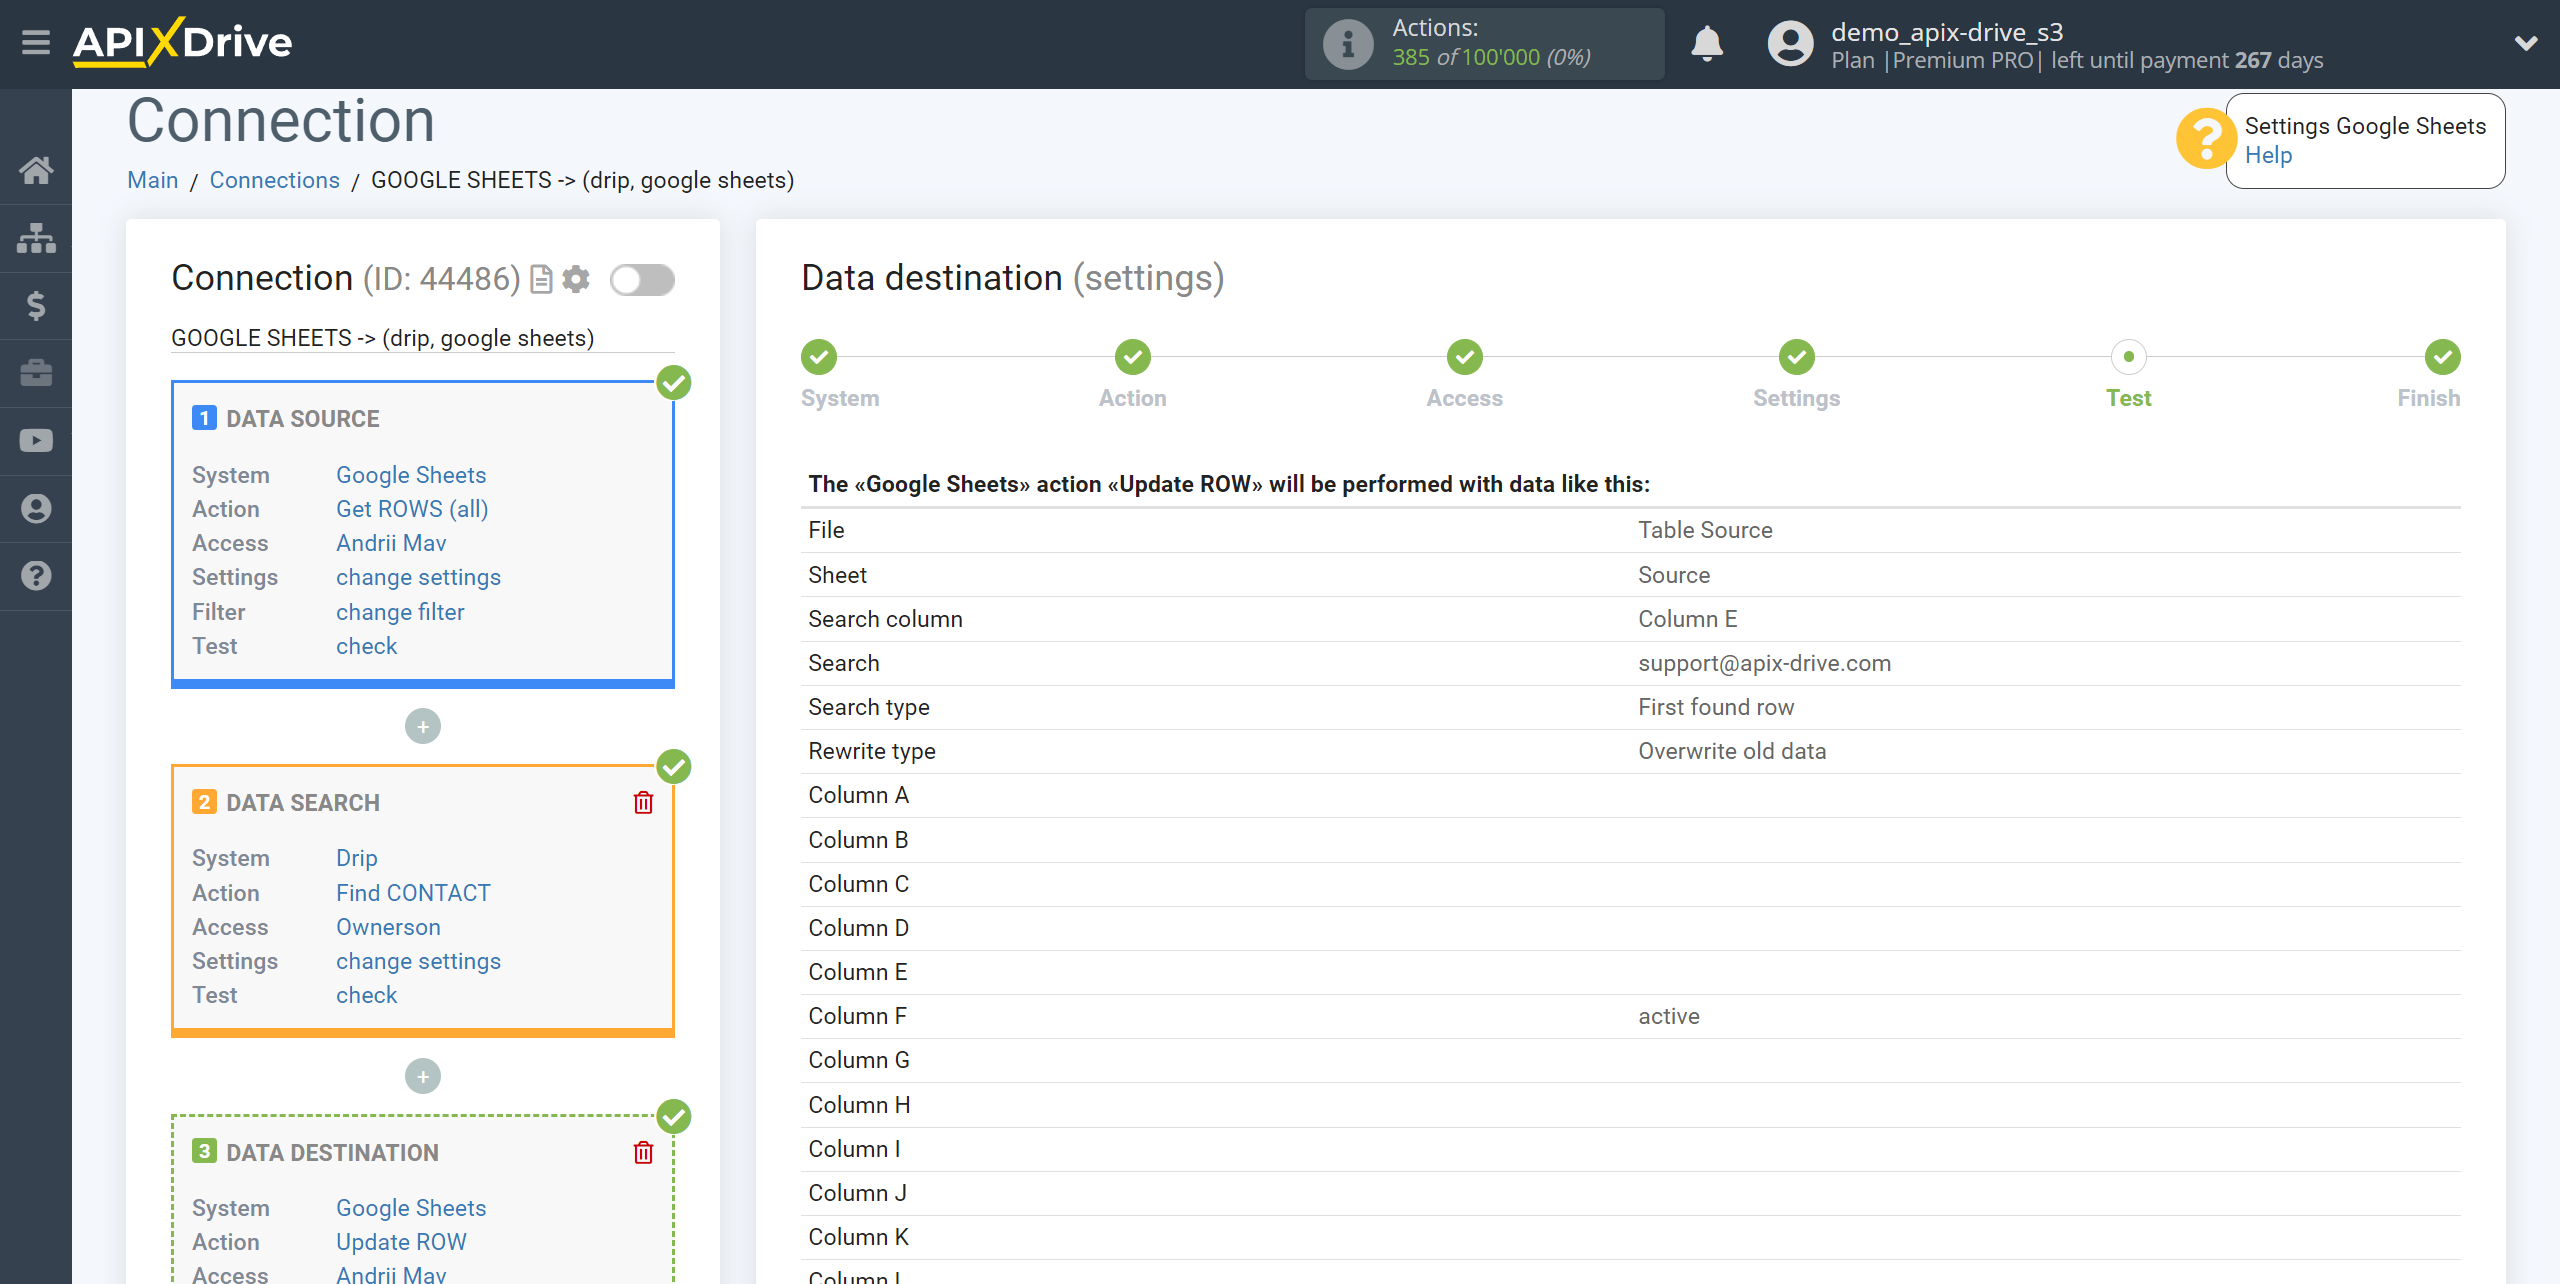Open Update ROW action
2560x1284 pixels.
[401, 1242]
